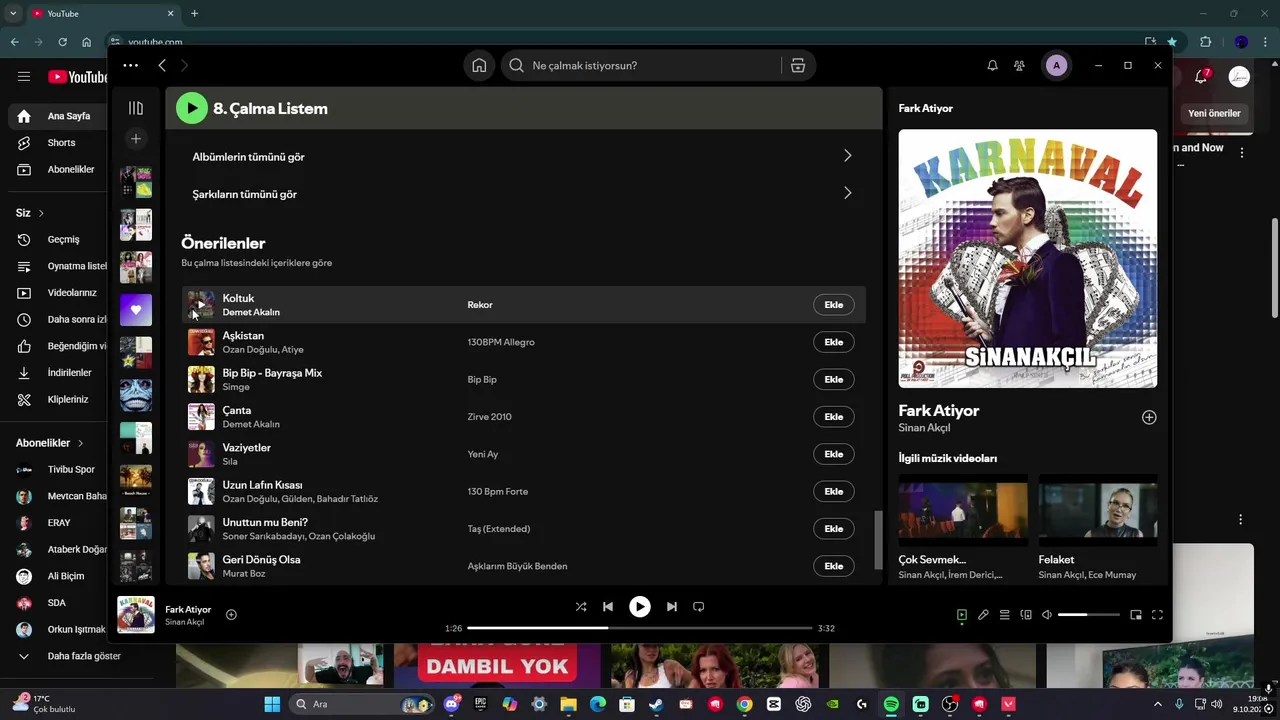Viewport: 1280px width, 720px height.
Task: Mute with the volume speaker icon
Action: [x=1047, y=615]
